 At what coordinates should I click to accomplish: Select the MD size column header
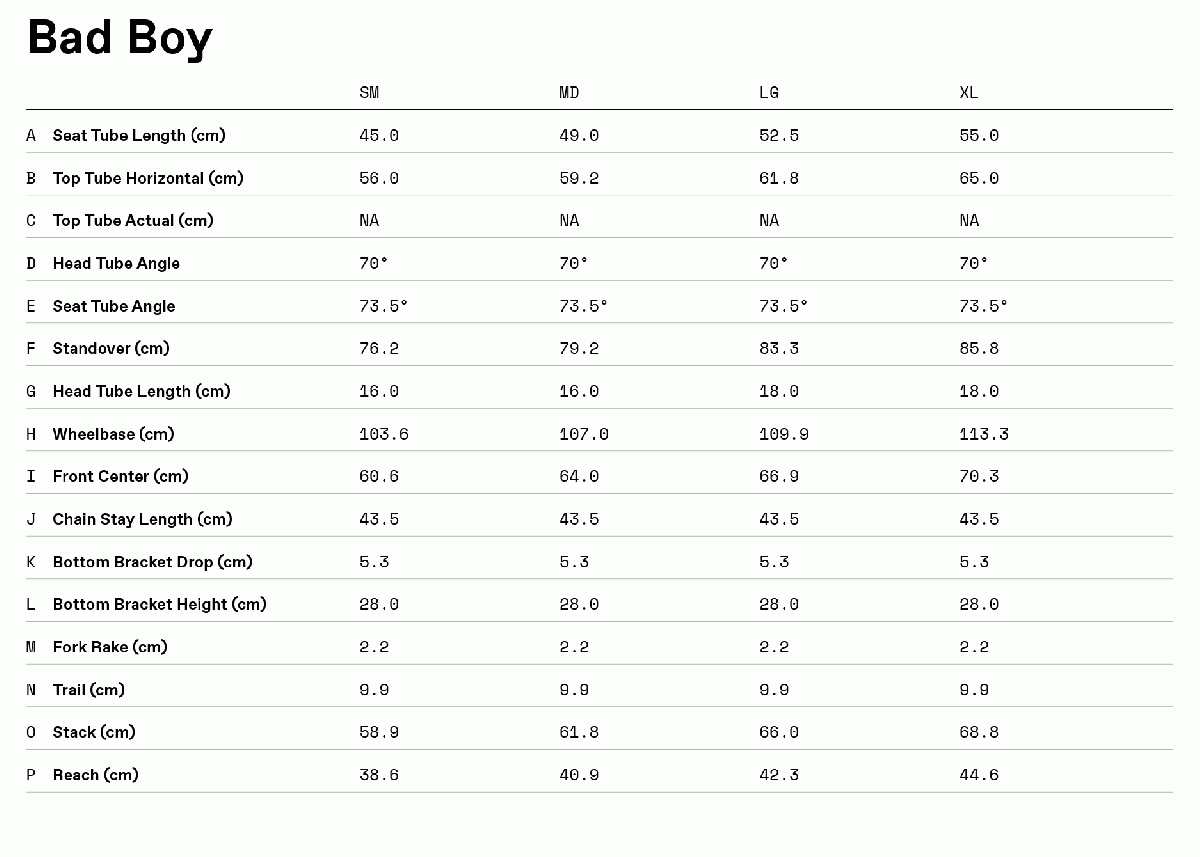pyautogui.click(x=569, y=93)
